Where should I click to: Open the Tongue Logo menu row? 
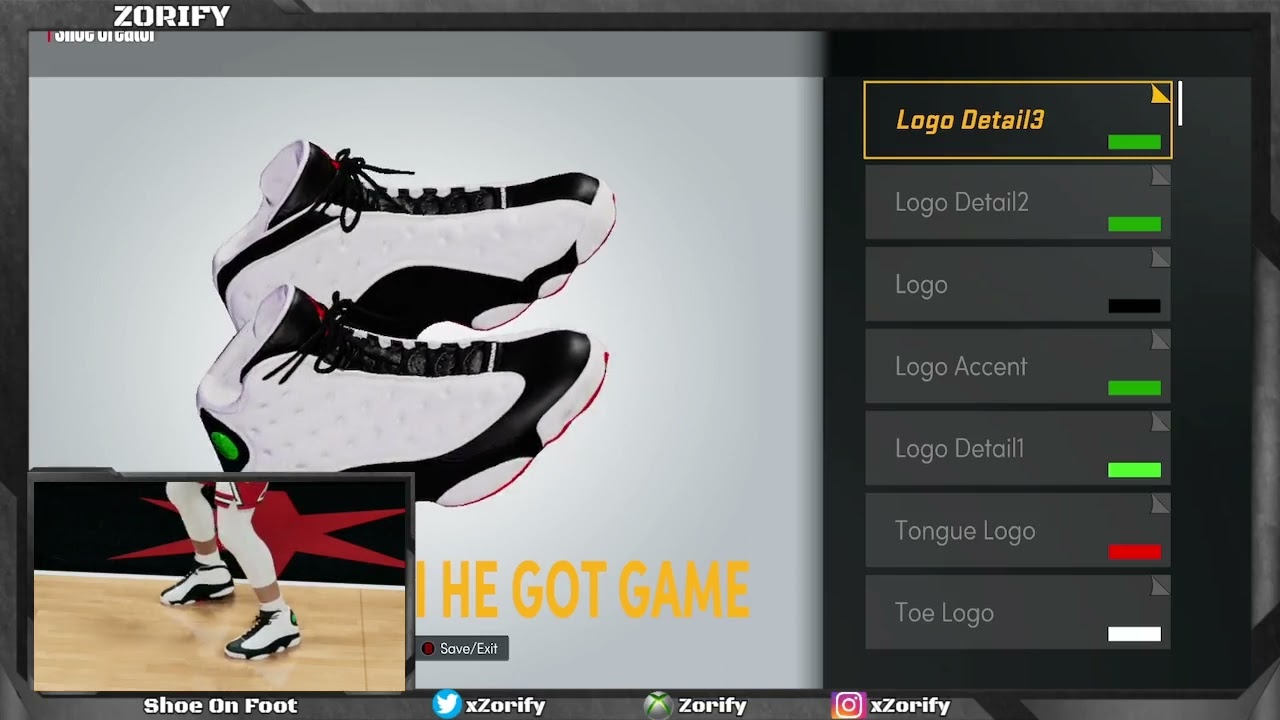[1018, 530]
